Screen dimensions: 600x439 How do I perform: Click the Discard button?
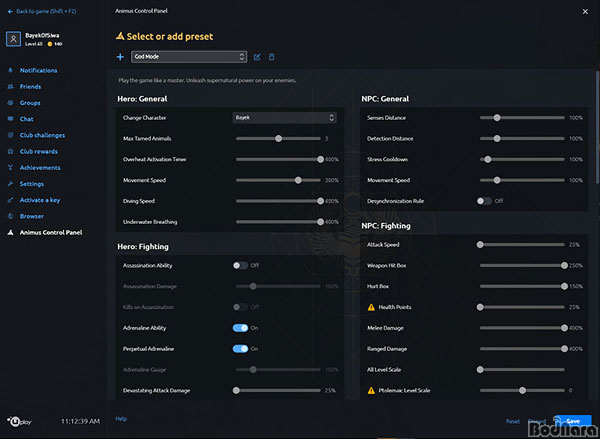click(537, 421)
